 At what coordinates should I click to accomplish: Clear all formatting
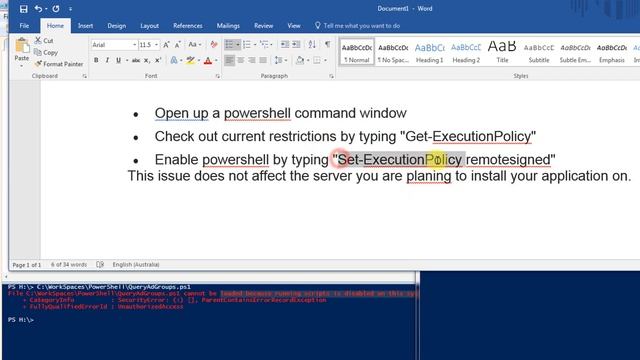pyautogui.click(x=213, y=45)
